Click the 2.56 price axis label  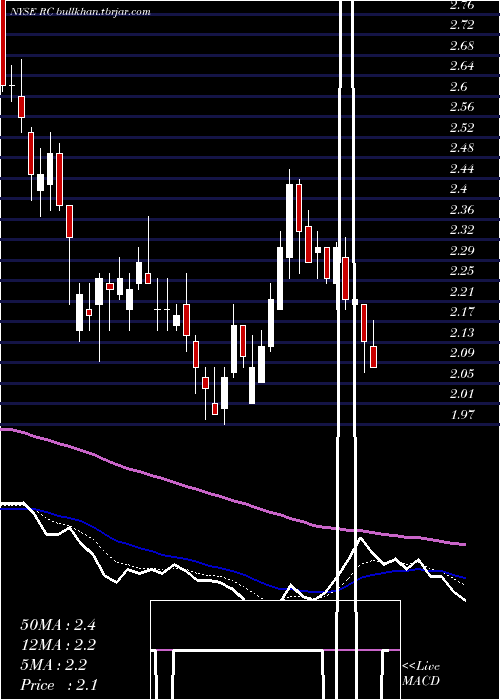point(462,107)
